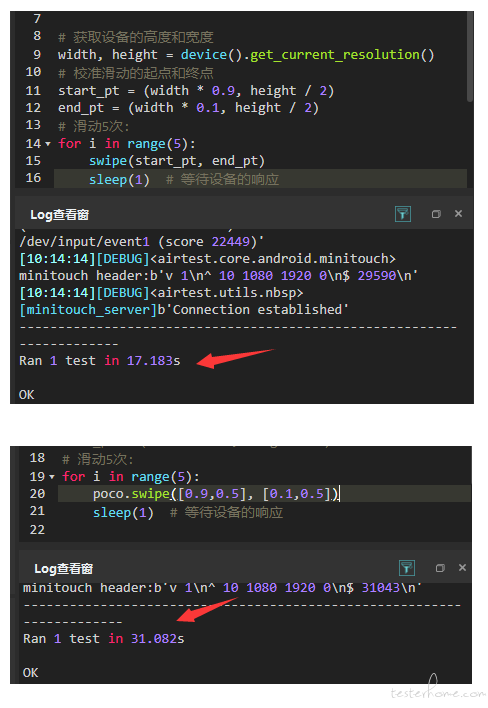Click the filter icon in lower Log panel
The image size is (488, 708).
click(x=407, y=568)
